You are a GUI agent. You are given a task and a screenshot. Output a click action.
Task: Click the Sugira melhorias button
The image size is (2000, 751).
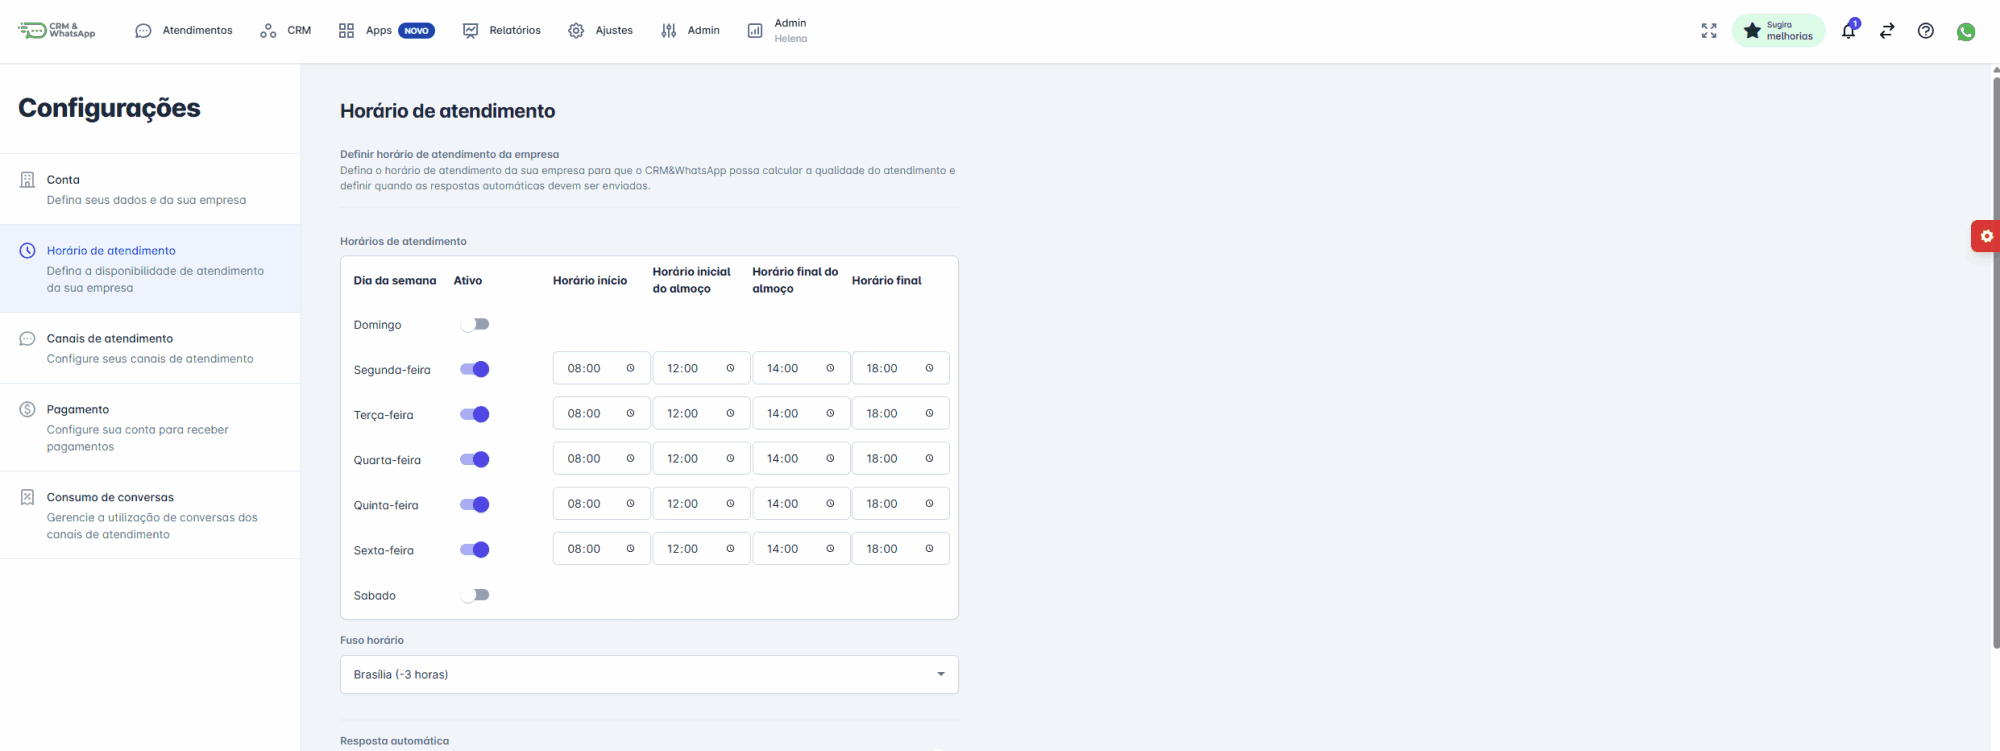tap(1778, 31)
